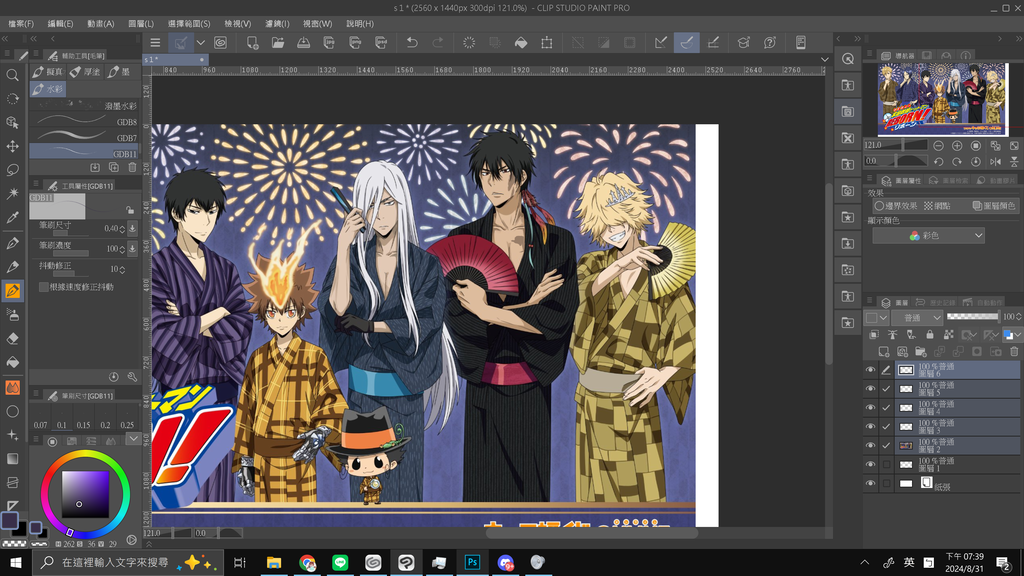
Task: Click the Navigator preview thumbnail
Action: (942, 99)
